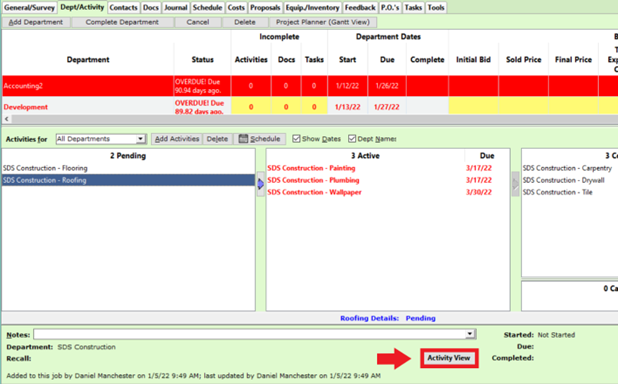Expand the Notes dropdown arrow
618x384 pixels.
click(x=470, y=334)
